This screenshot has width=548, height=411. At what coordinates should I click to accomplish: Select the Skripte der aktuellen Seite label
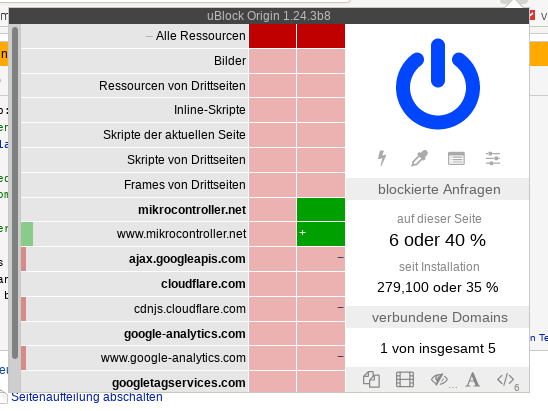[135, 135]
